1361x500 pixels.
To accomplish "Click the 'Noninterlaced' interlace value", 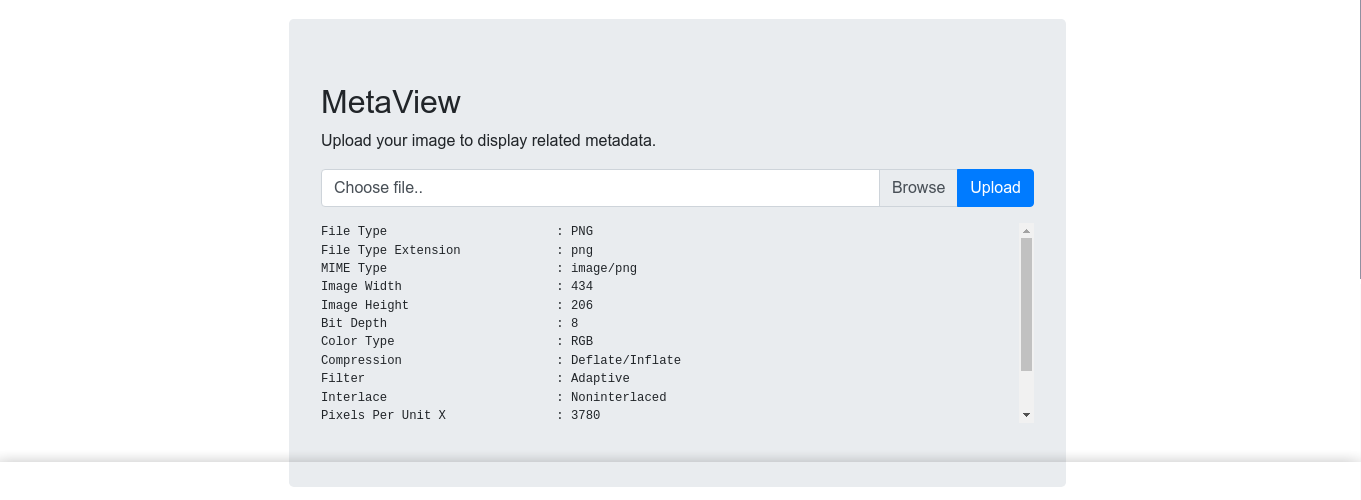I will click(618, 397).
